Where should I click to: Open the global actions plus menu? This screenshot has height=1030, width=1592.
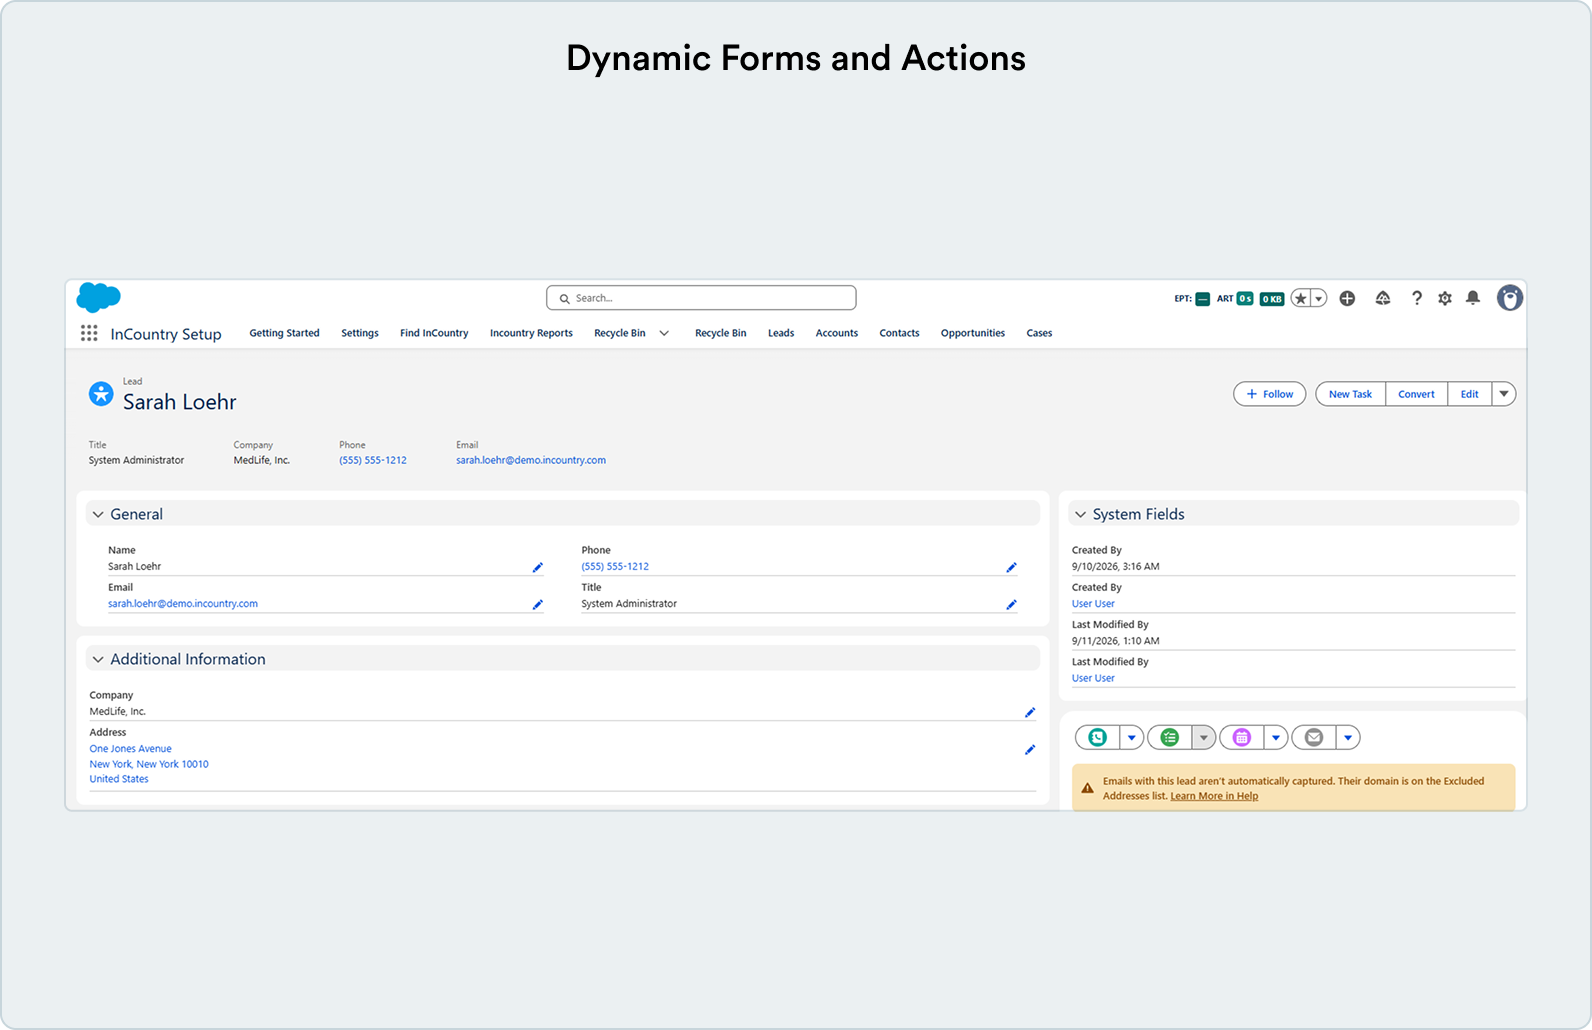[1347, 298]
